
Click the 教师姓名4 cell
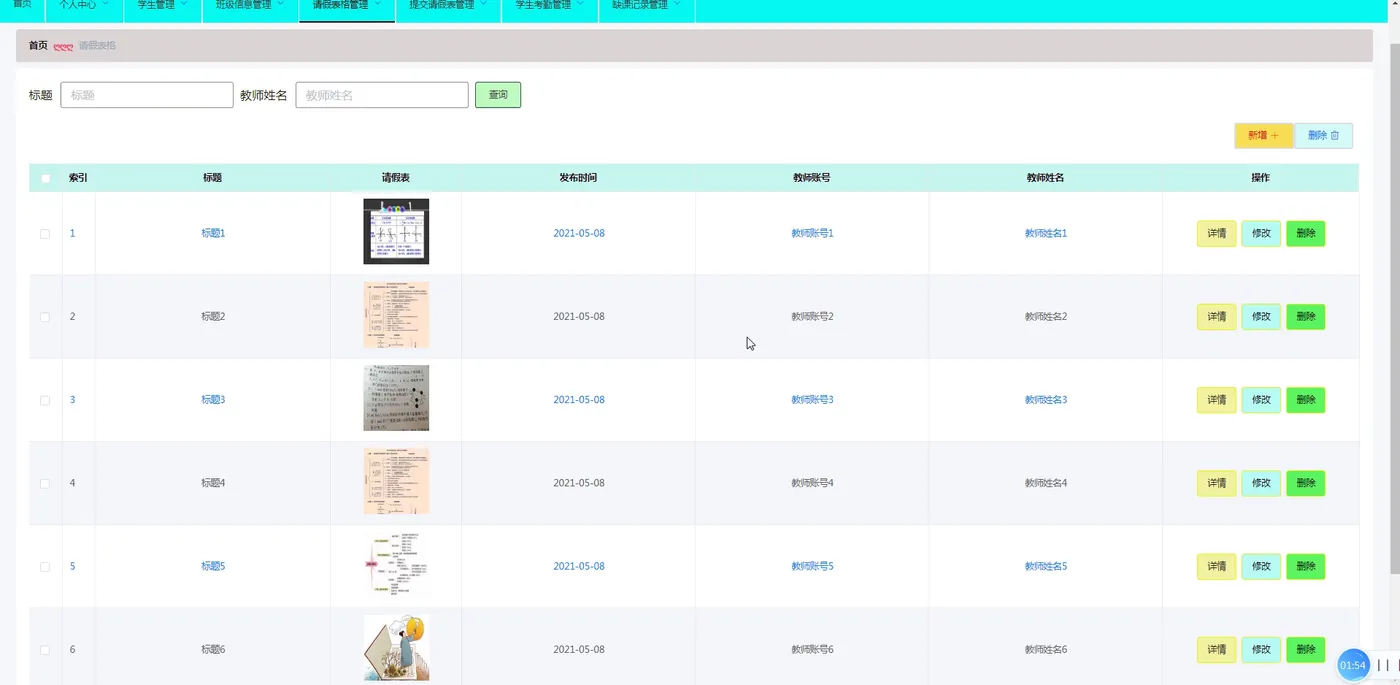tap(1046, 483)
